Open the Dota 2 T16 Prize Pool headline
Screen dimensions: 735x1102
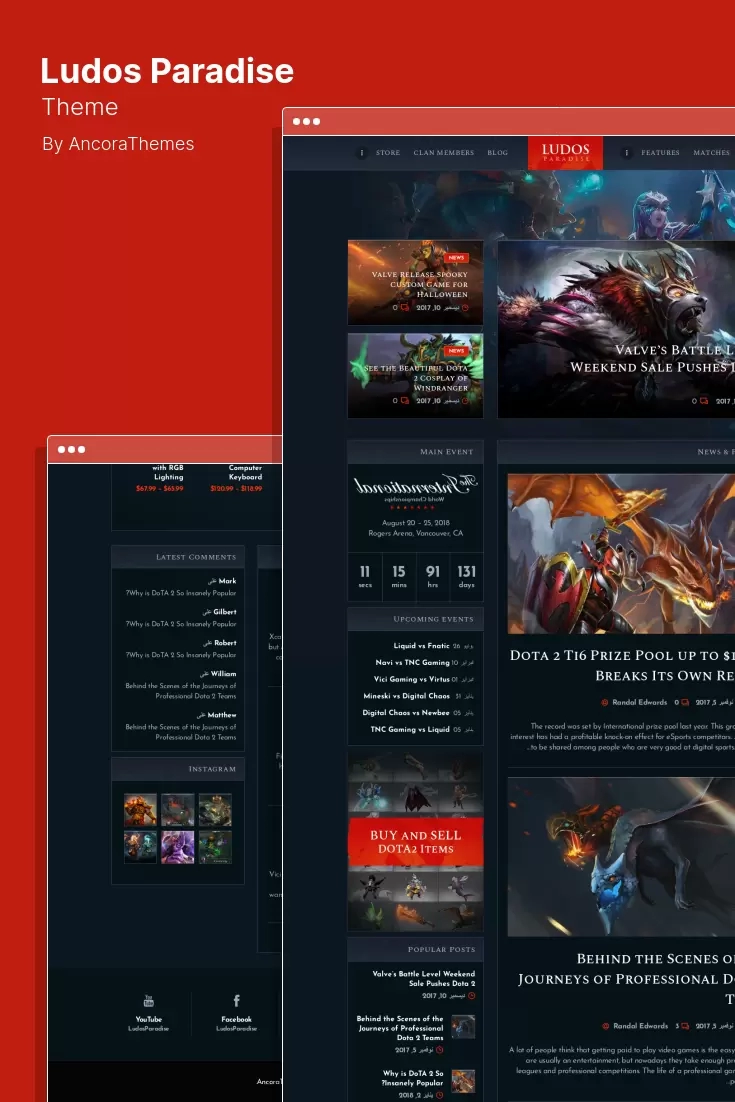(x=622, y=665)
